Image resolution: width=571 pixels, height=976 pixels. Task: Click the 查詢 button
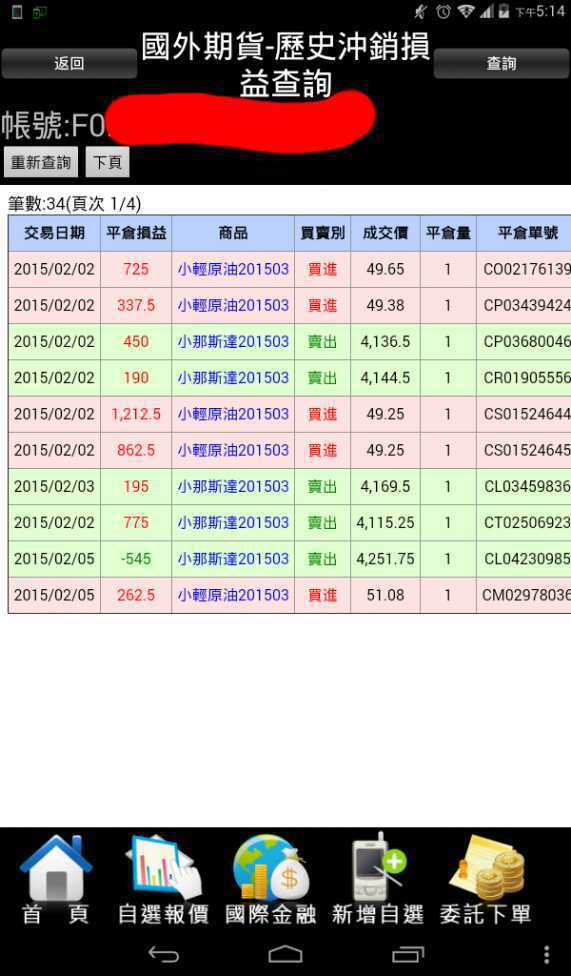click(x=501, y=63)
